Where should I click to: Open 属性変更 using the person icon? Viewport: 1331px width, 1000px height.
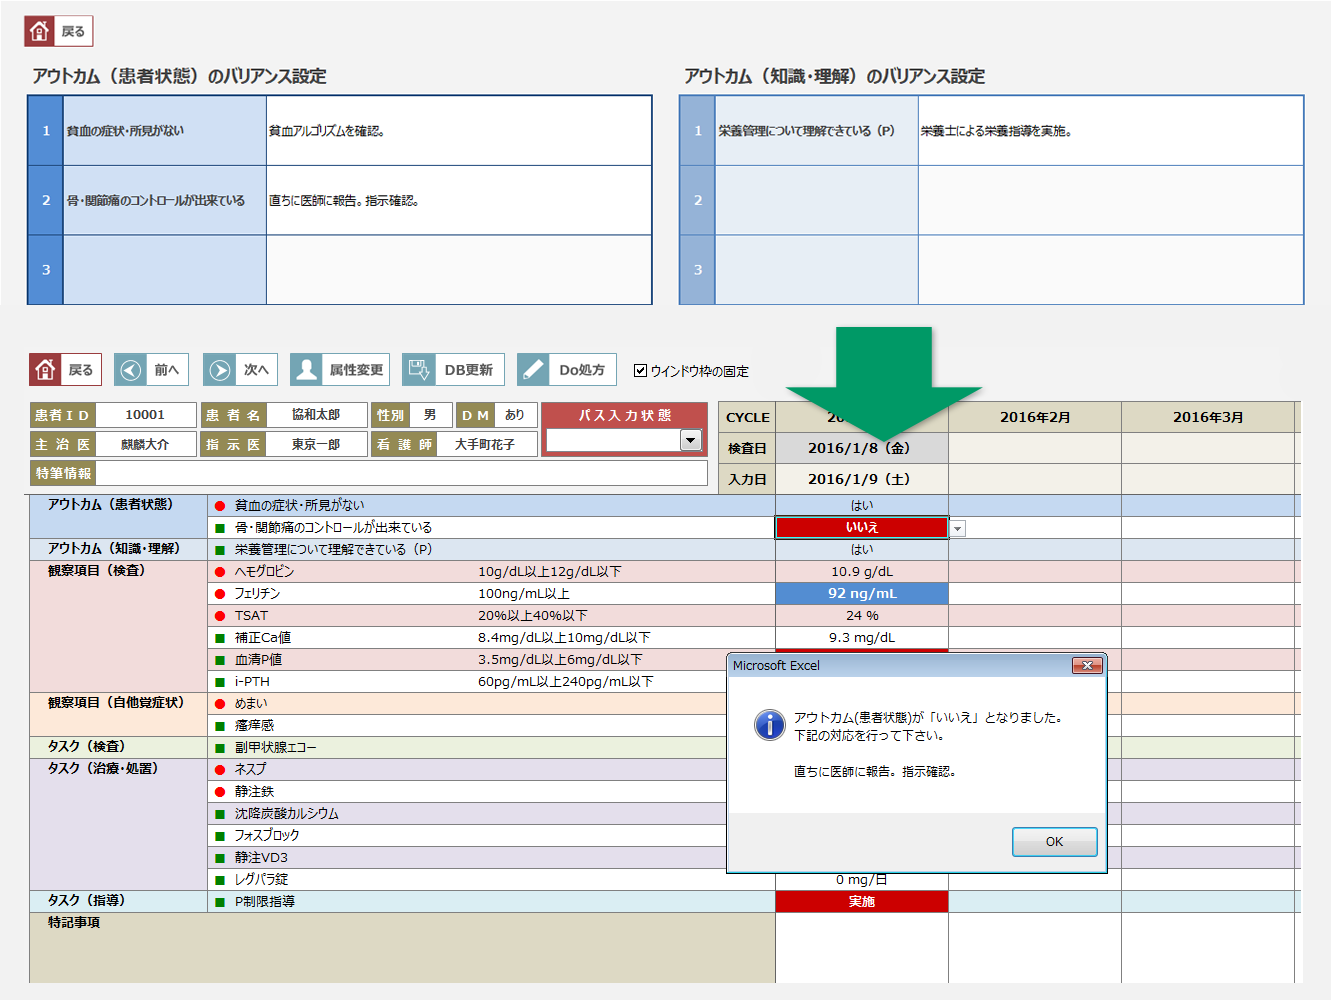(x=307, y=370)
